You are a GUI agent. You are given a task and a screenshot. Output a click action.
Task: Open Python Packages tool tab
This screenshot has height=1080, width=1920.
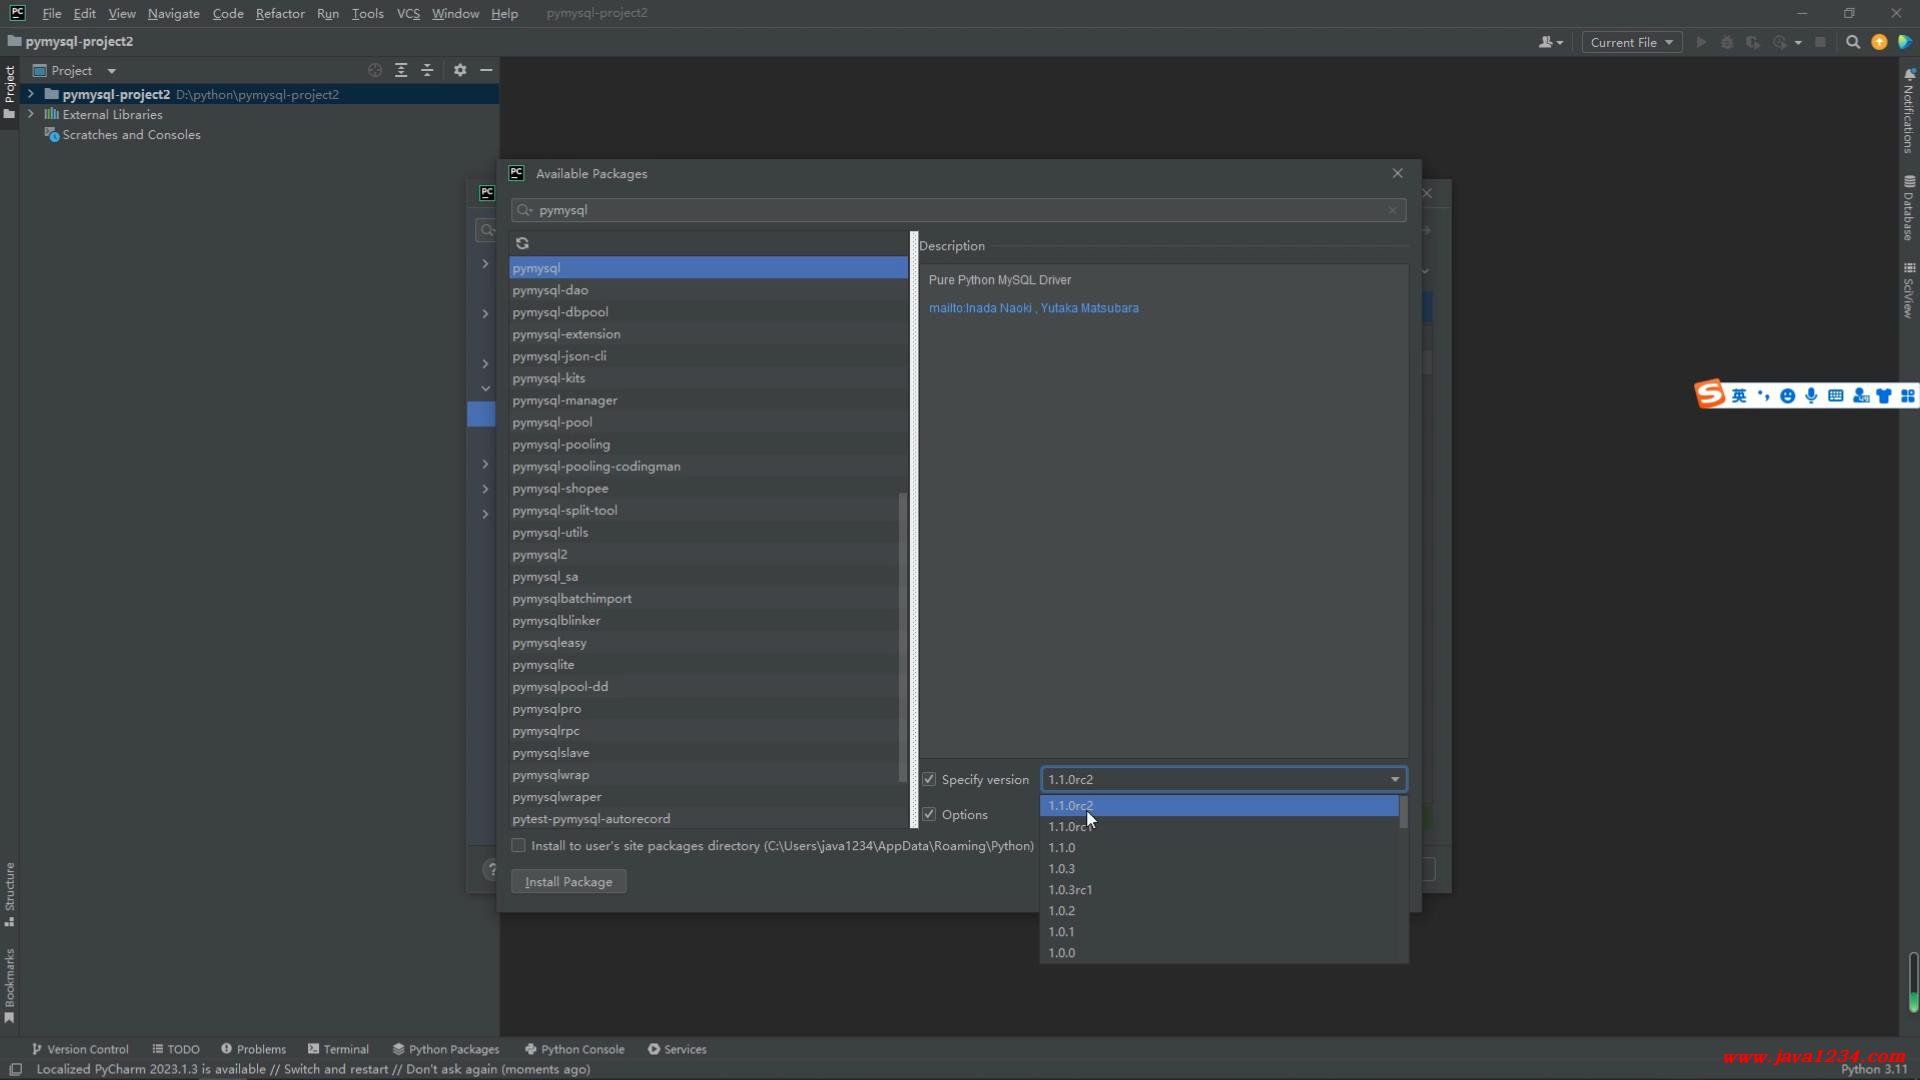[x=446, y=1049]
